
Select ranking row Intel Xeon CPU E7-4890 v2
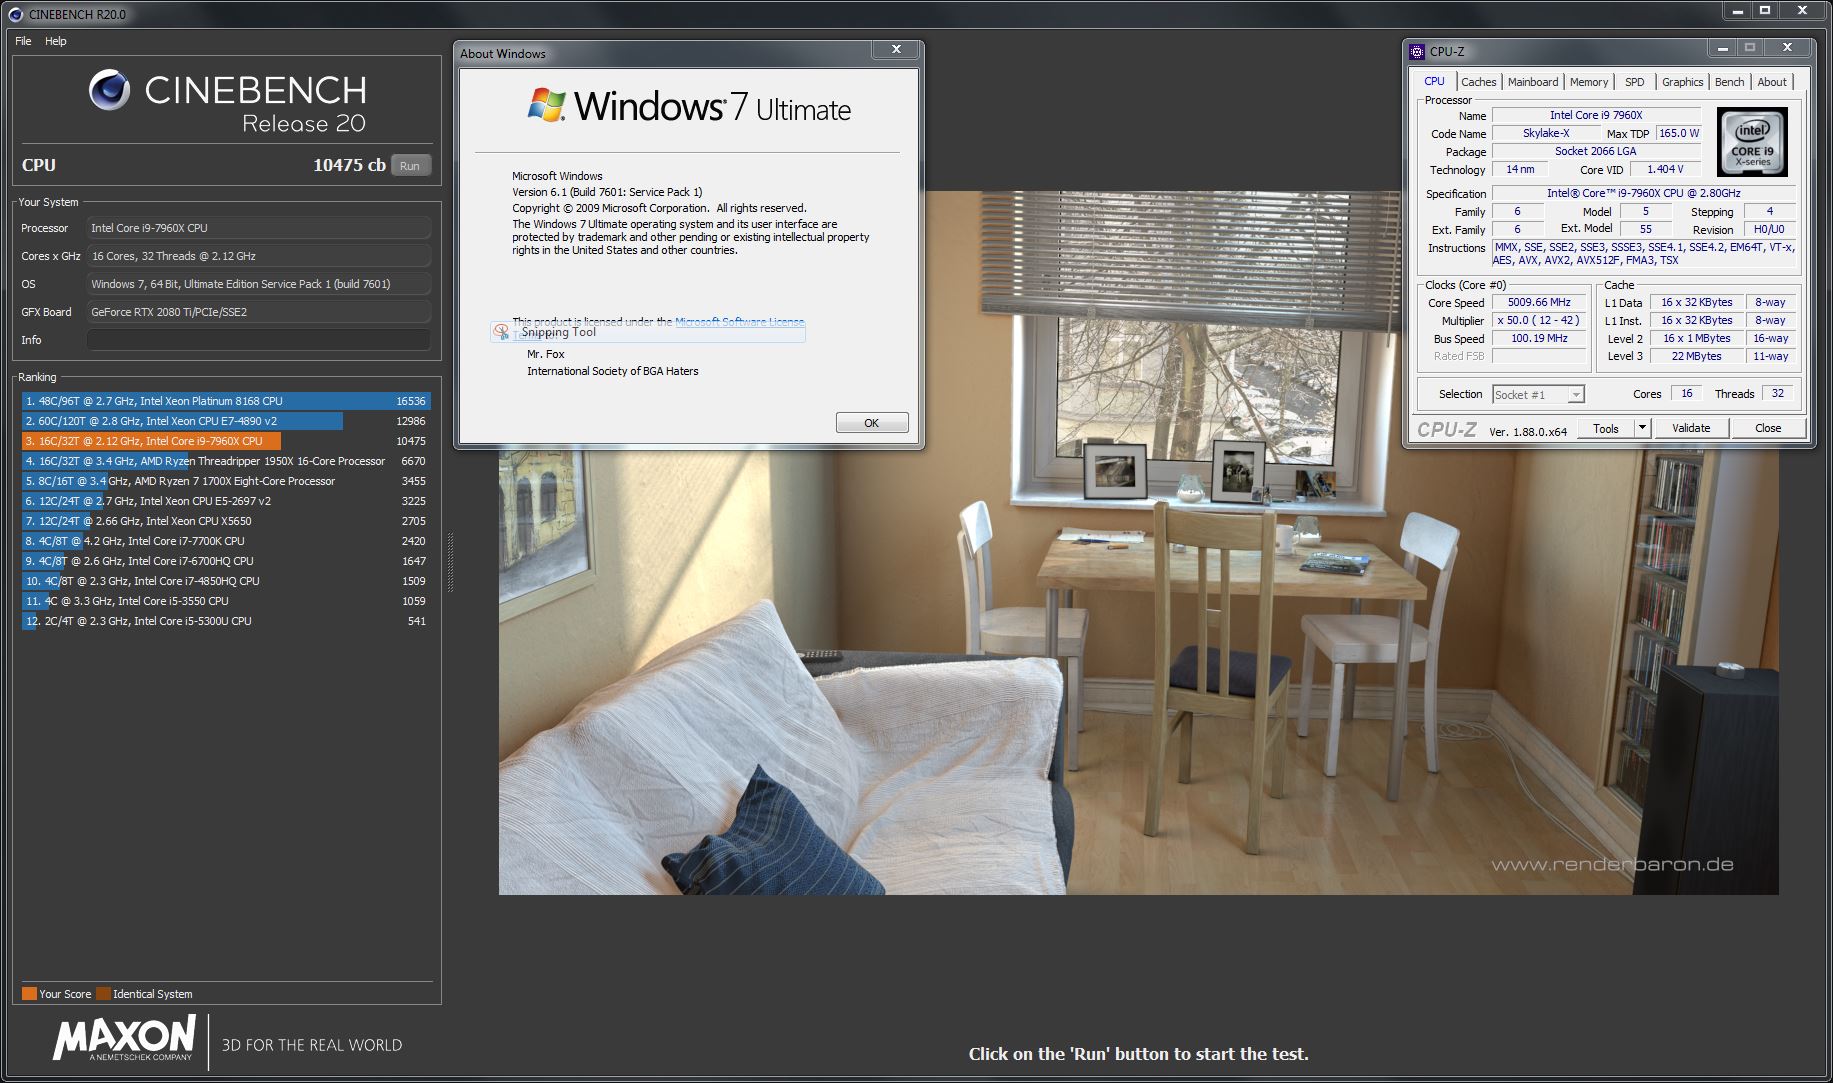226,421
